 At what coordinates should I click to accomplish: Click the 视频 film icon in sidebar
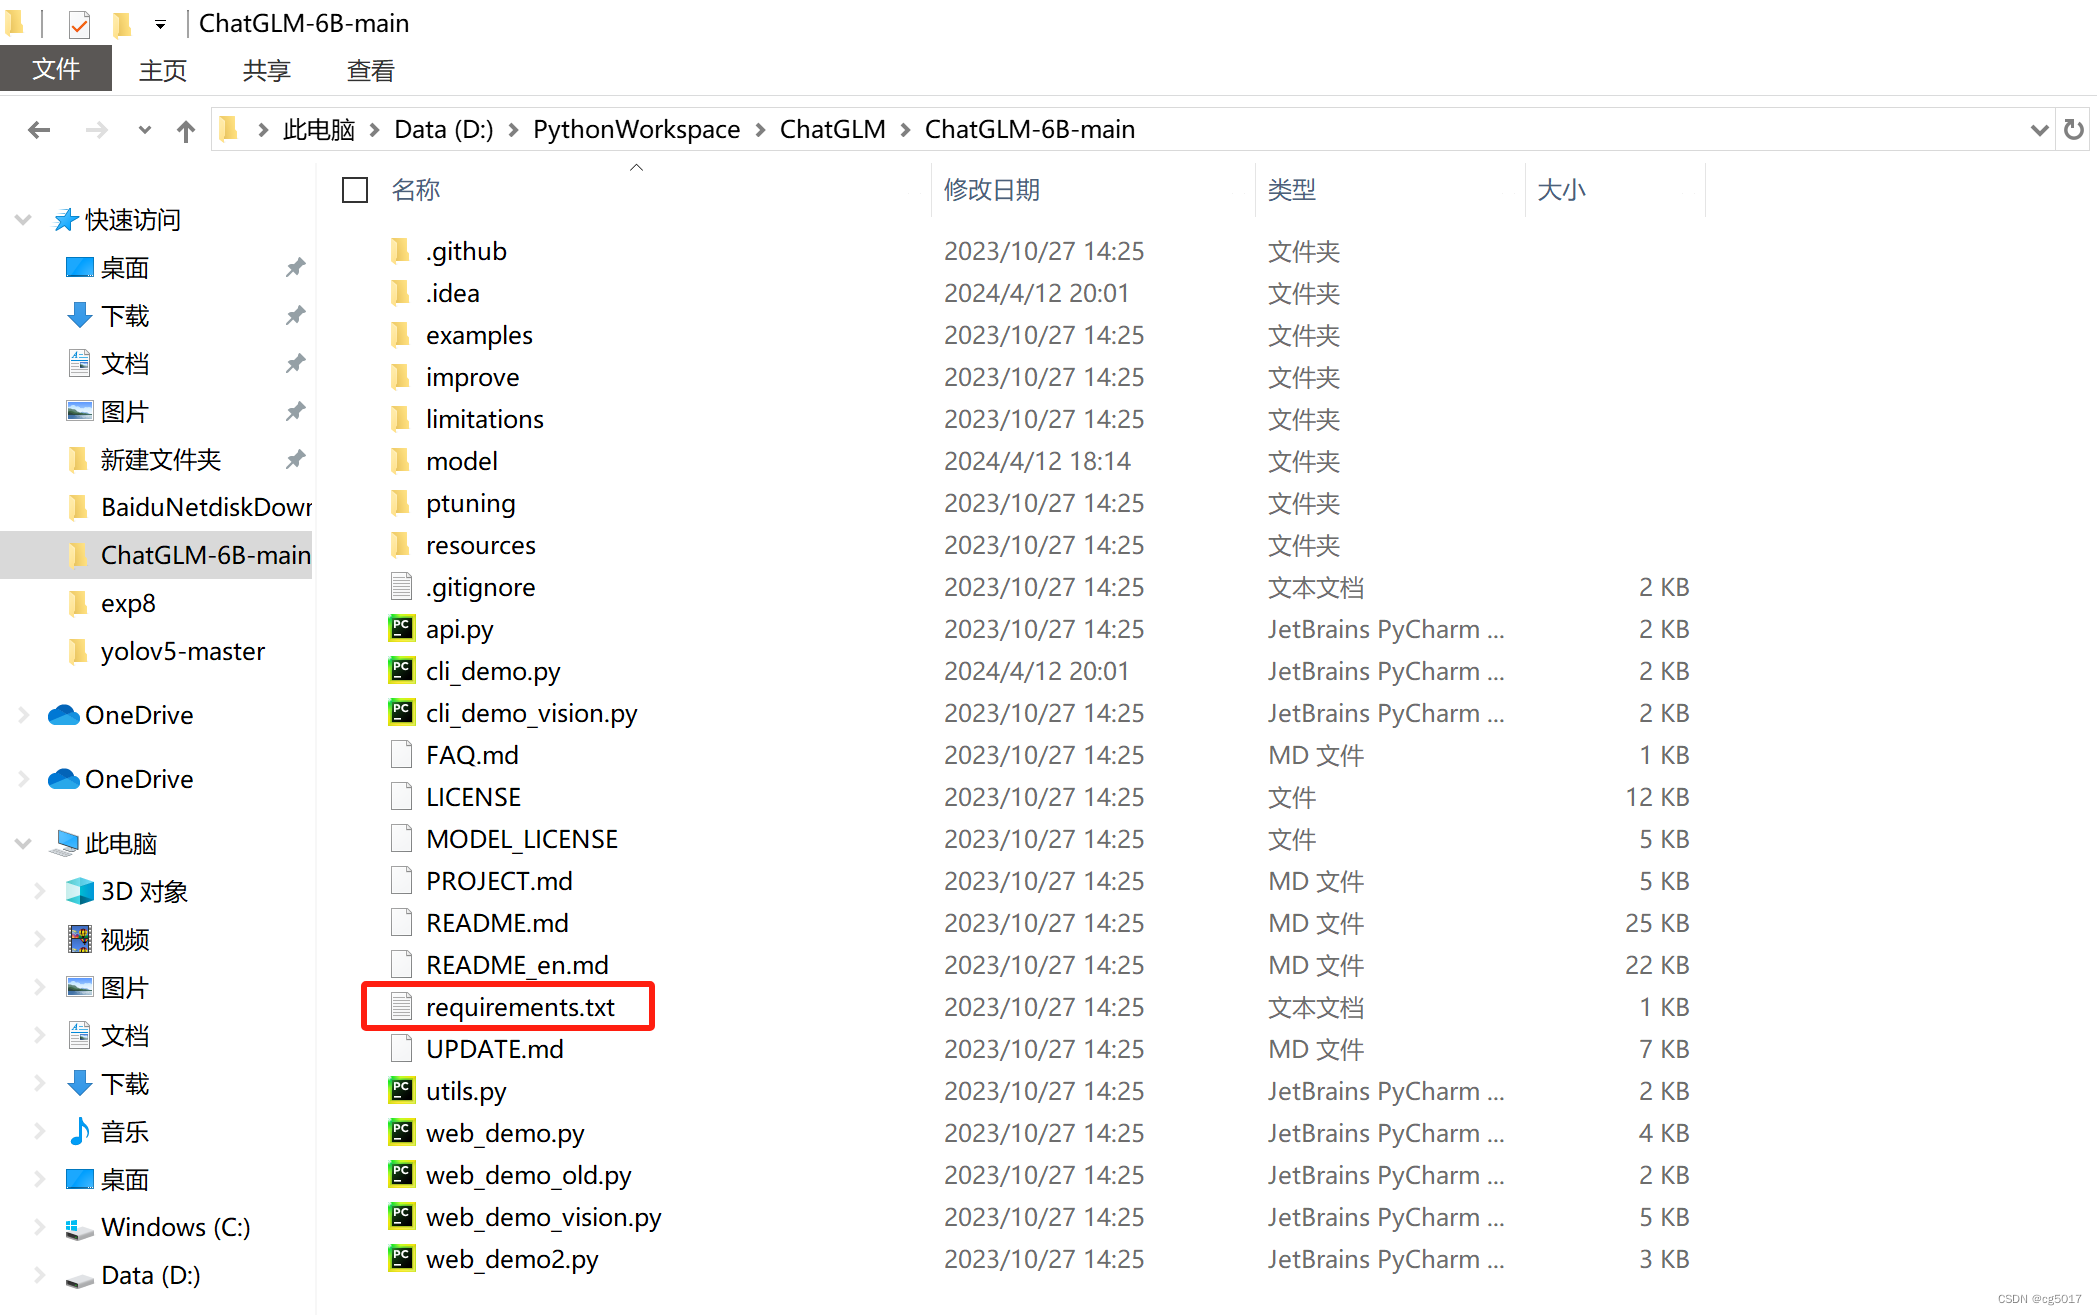[80, 939]
